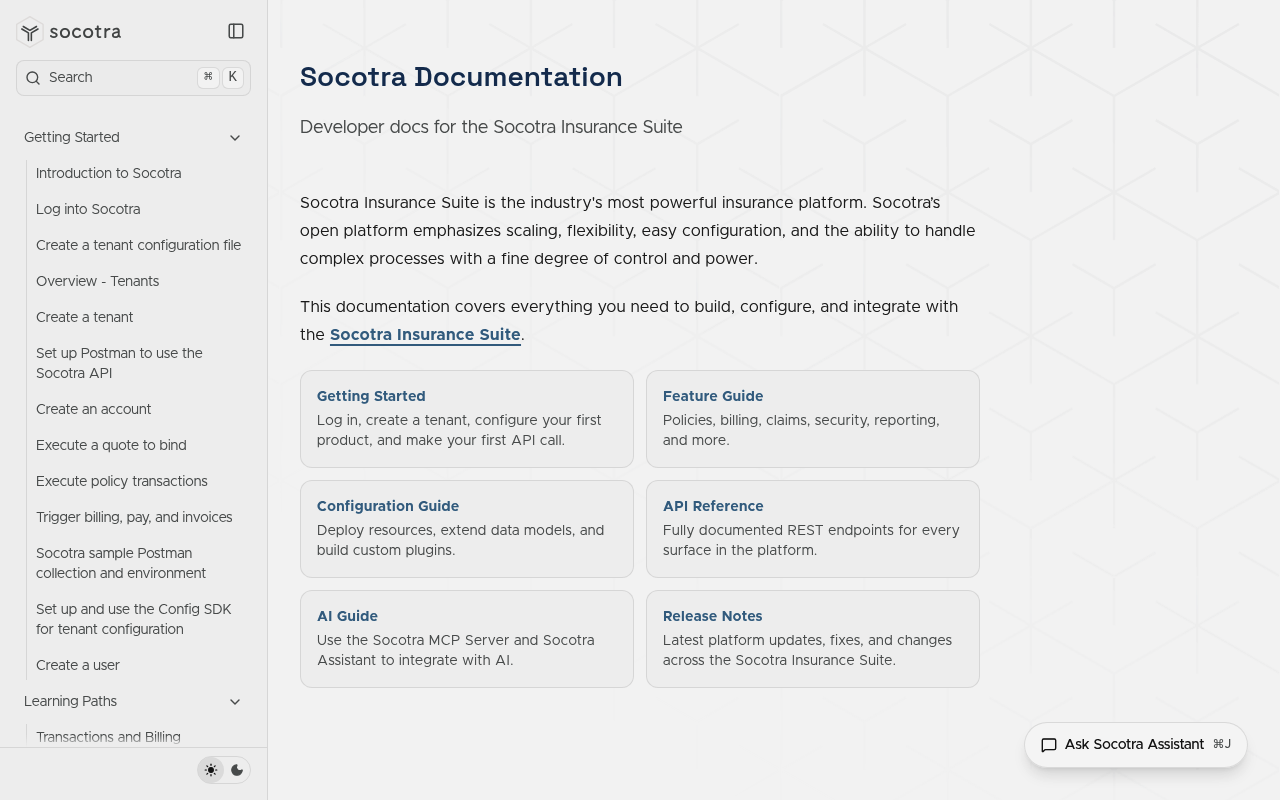Switch to light mode sun icon
1280x800 pixels.
[211, 770]
